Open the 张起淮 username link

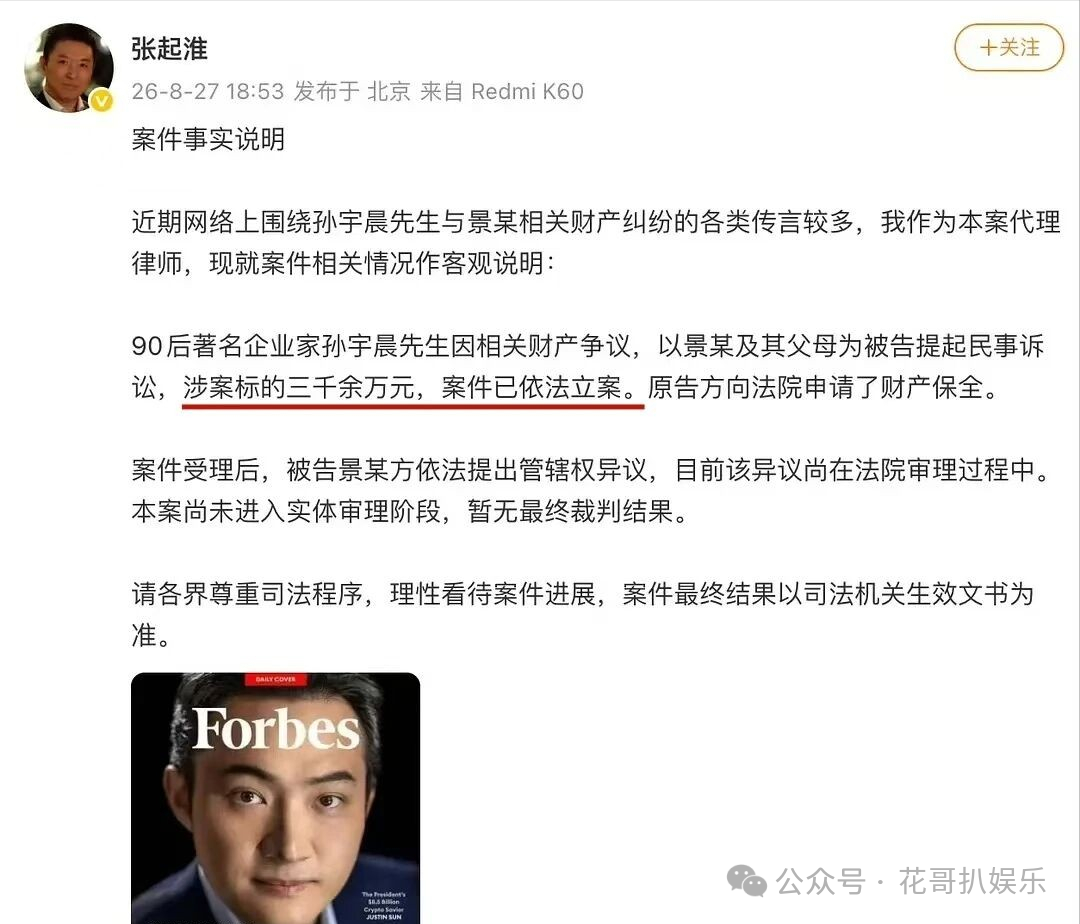(169, 49)
